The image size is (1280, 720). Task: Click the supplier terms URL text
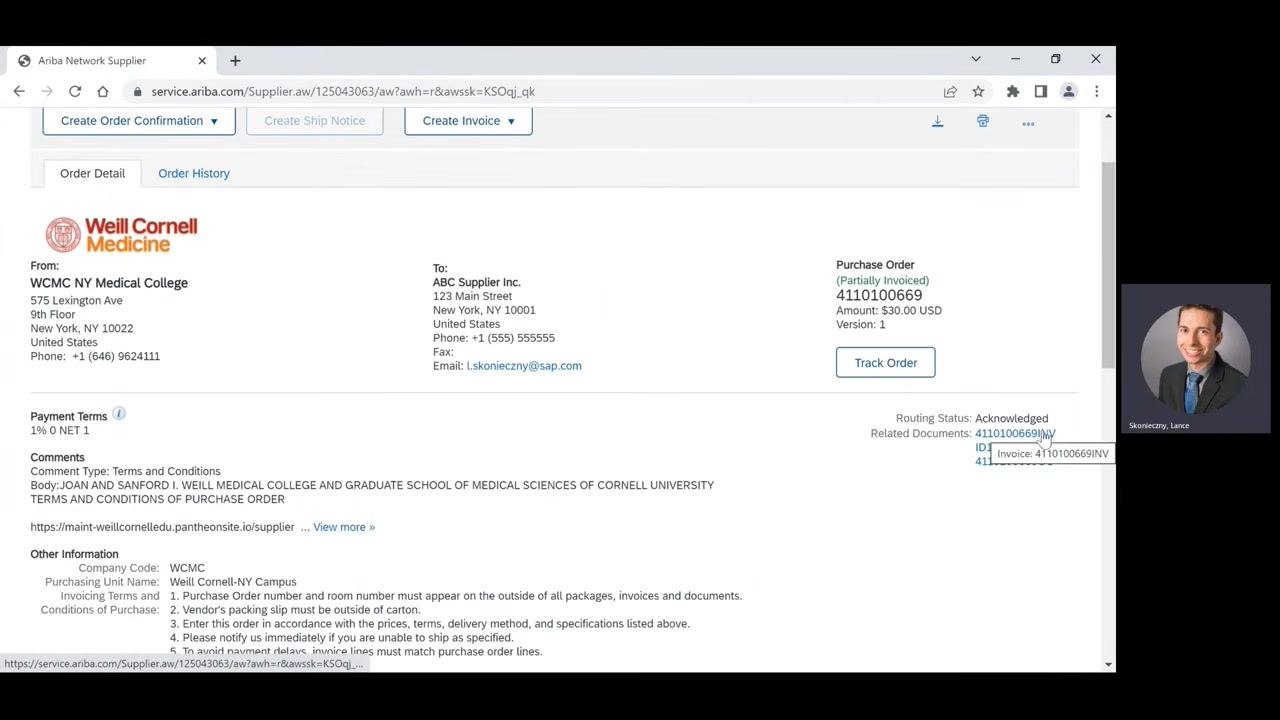tap(162, 527)
